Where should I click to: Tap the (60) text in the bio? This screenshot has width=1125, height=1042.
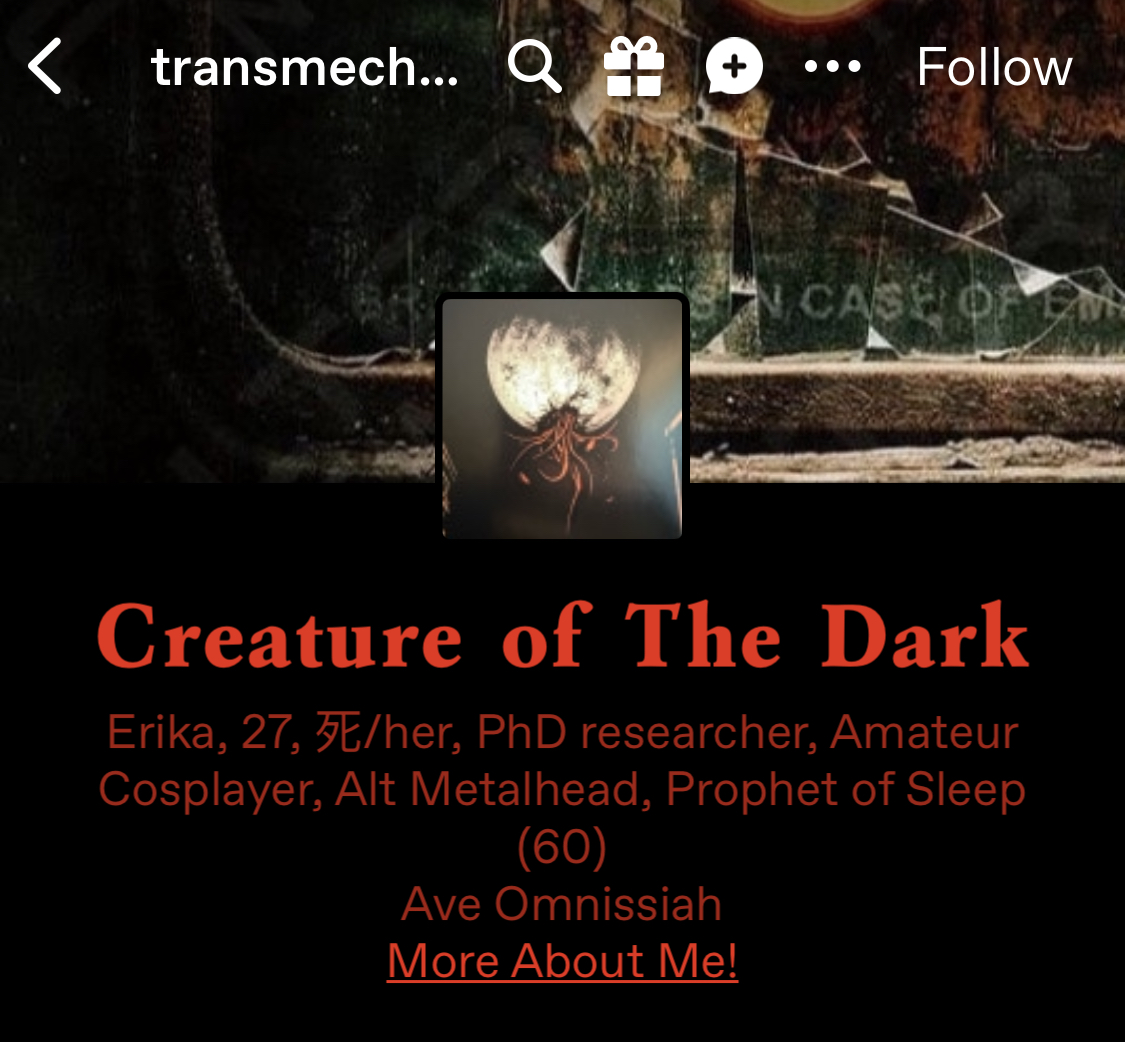[562, 847]
